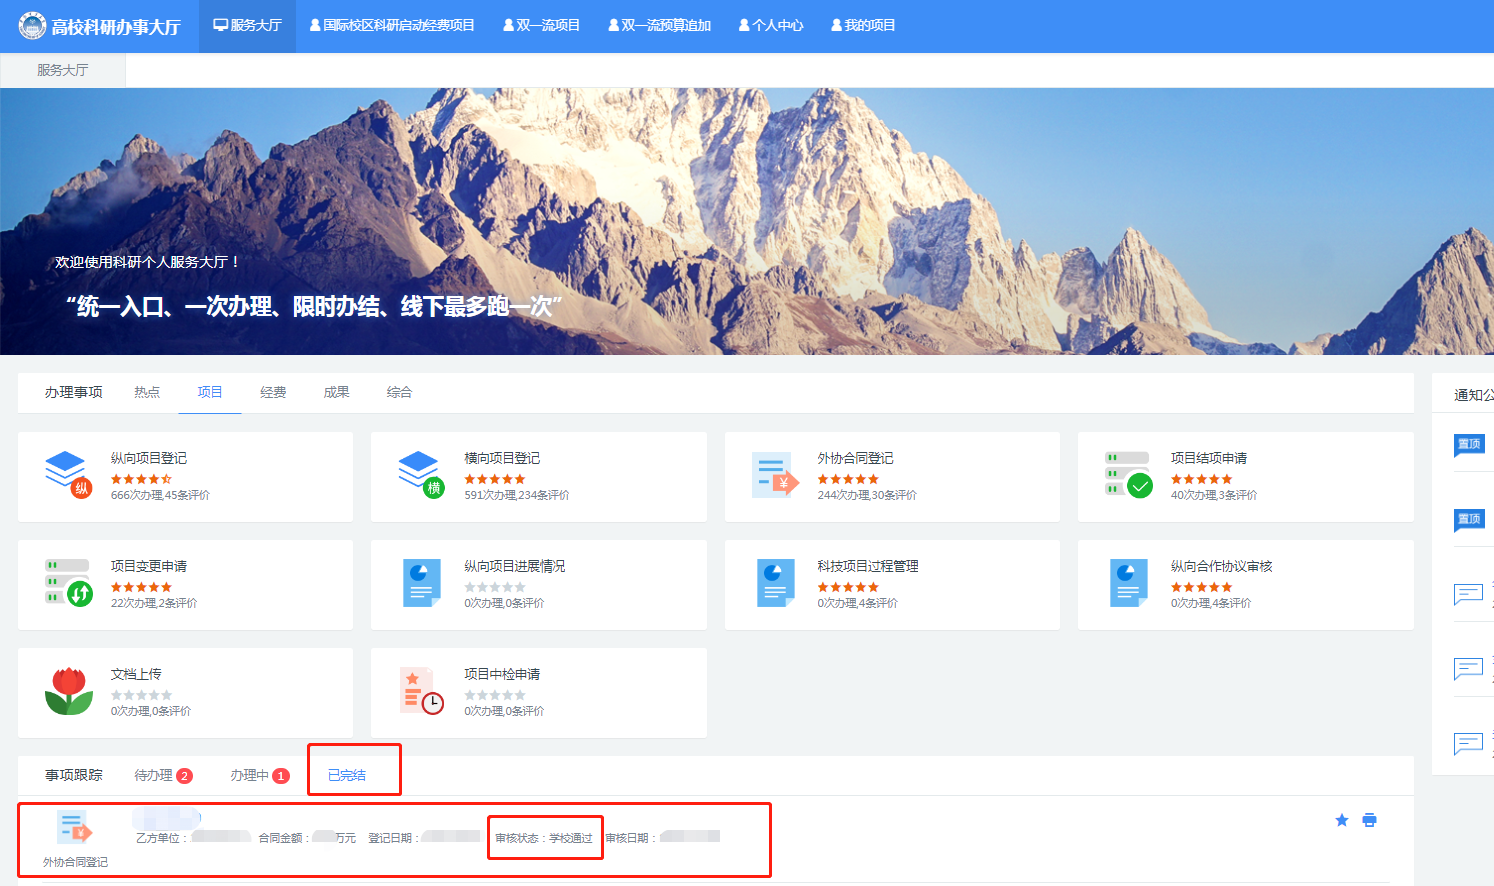
Task: Click the 纵向项目登记 service icon
Action: tap(68, 474)
